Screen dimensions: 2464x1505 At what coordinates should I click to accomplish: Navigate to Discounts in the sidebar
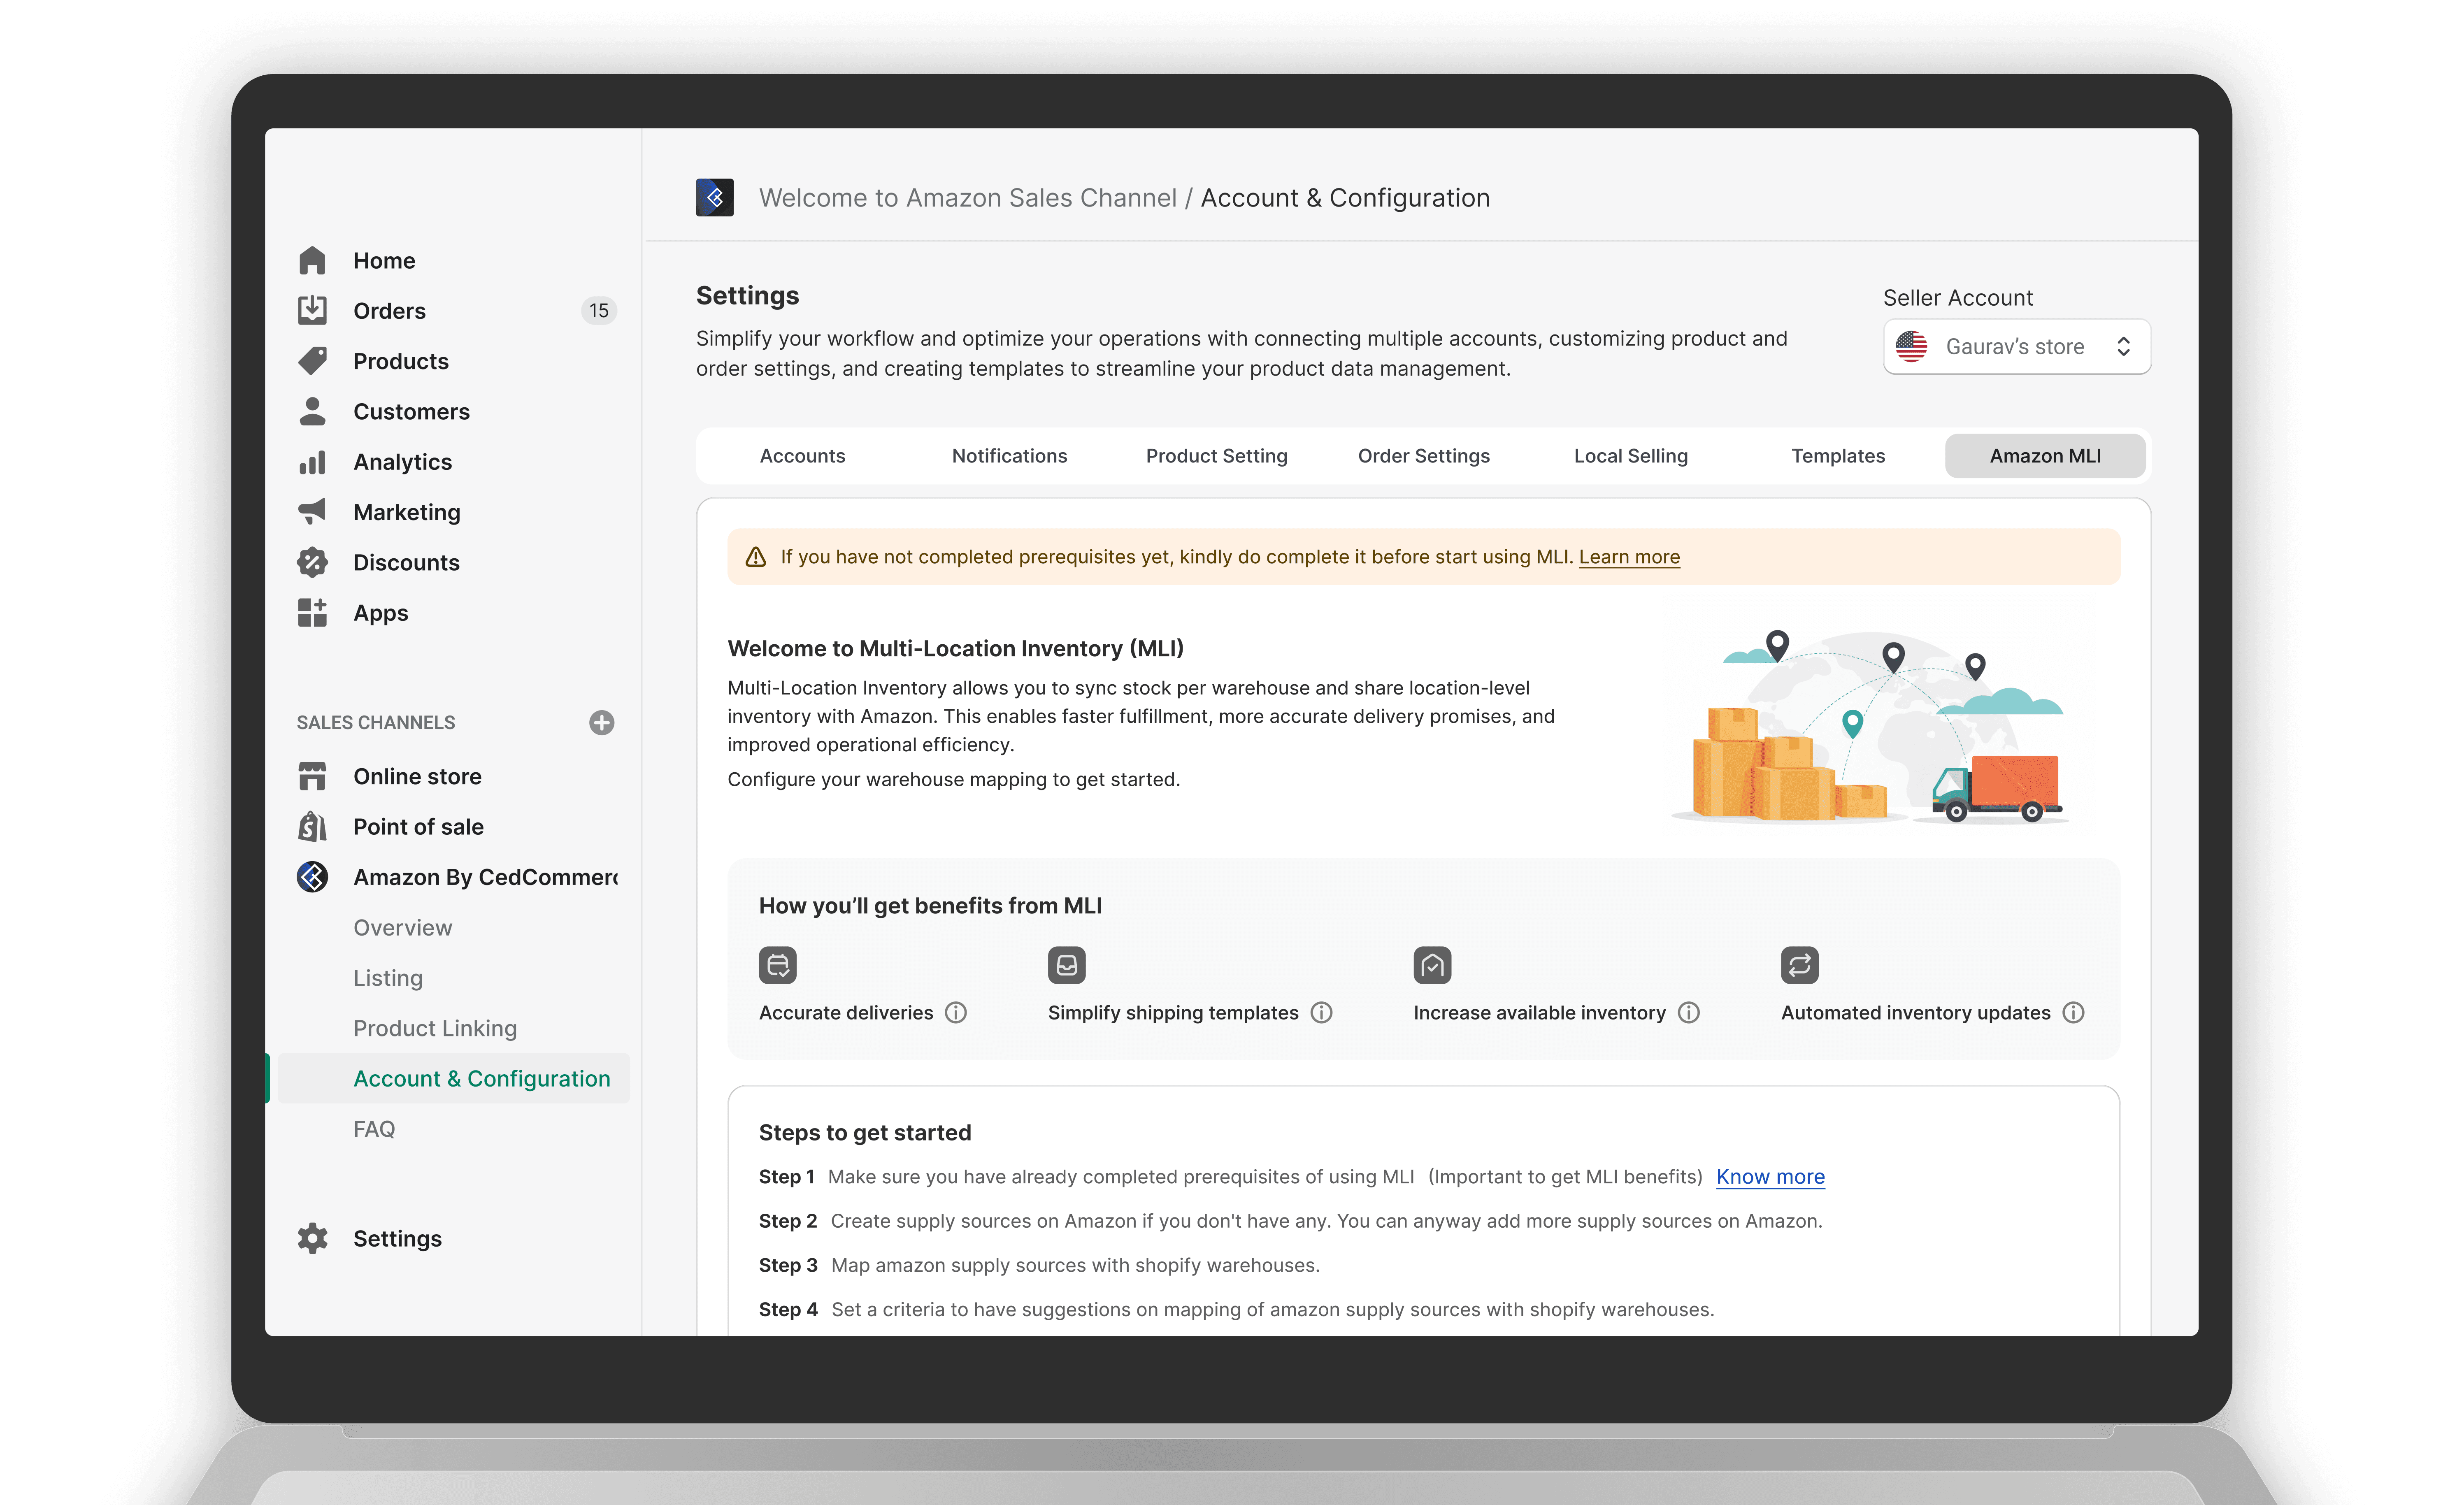point(406,562)
